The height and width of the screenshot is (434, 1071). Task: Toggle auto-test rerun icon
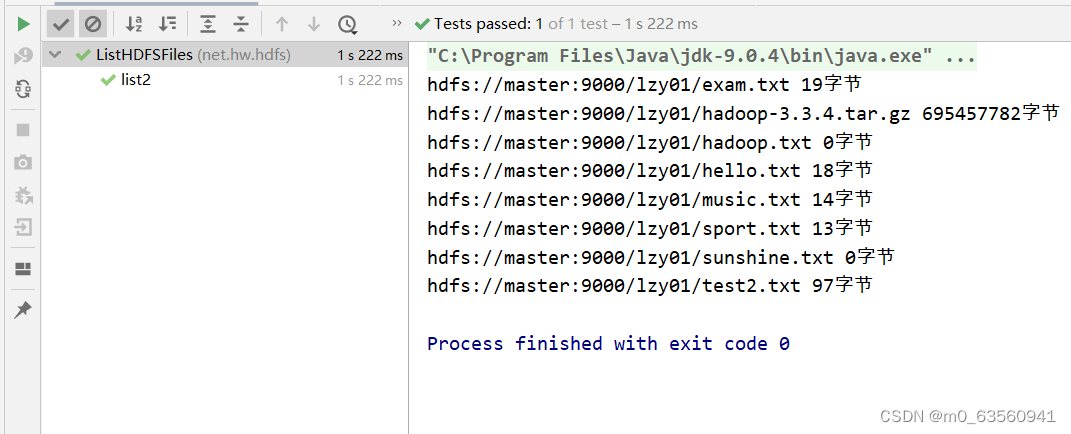23,89
